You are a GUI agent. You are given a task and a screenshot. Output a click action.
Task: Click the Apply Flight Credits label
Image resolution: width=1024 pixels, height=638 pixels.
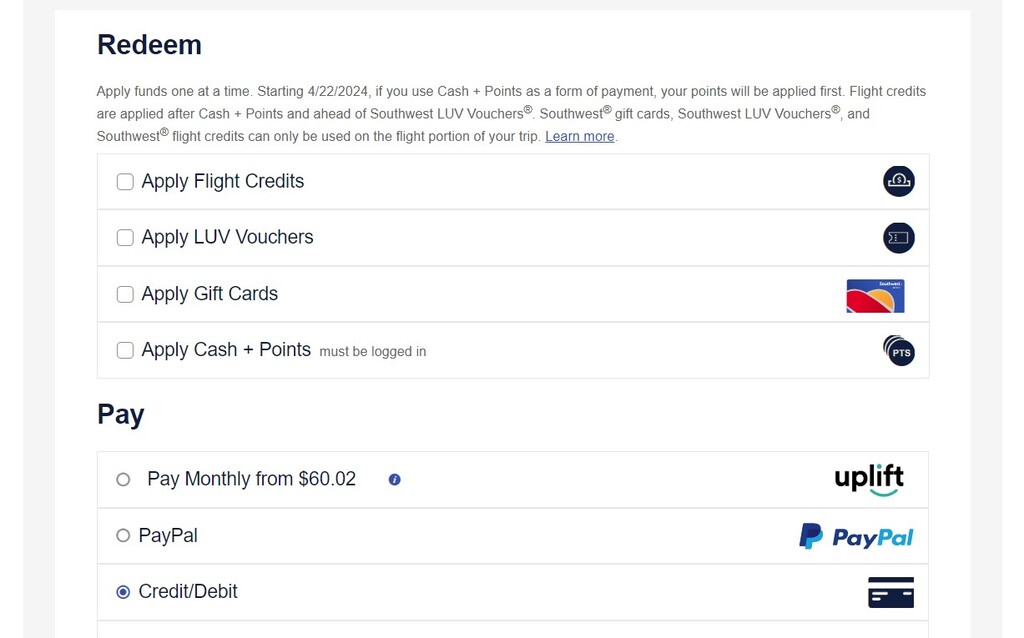[x=223, y=182]
